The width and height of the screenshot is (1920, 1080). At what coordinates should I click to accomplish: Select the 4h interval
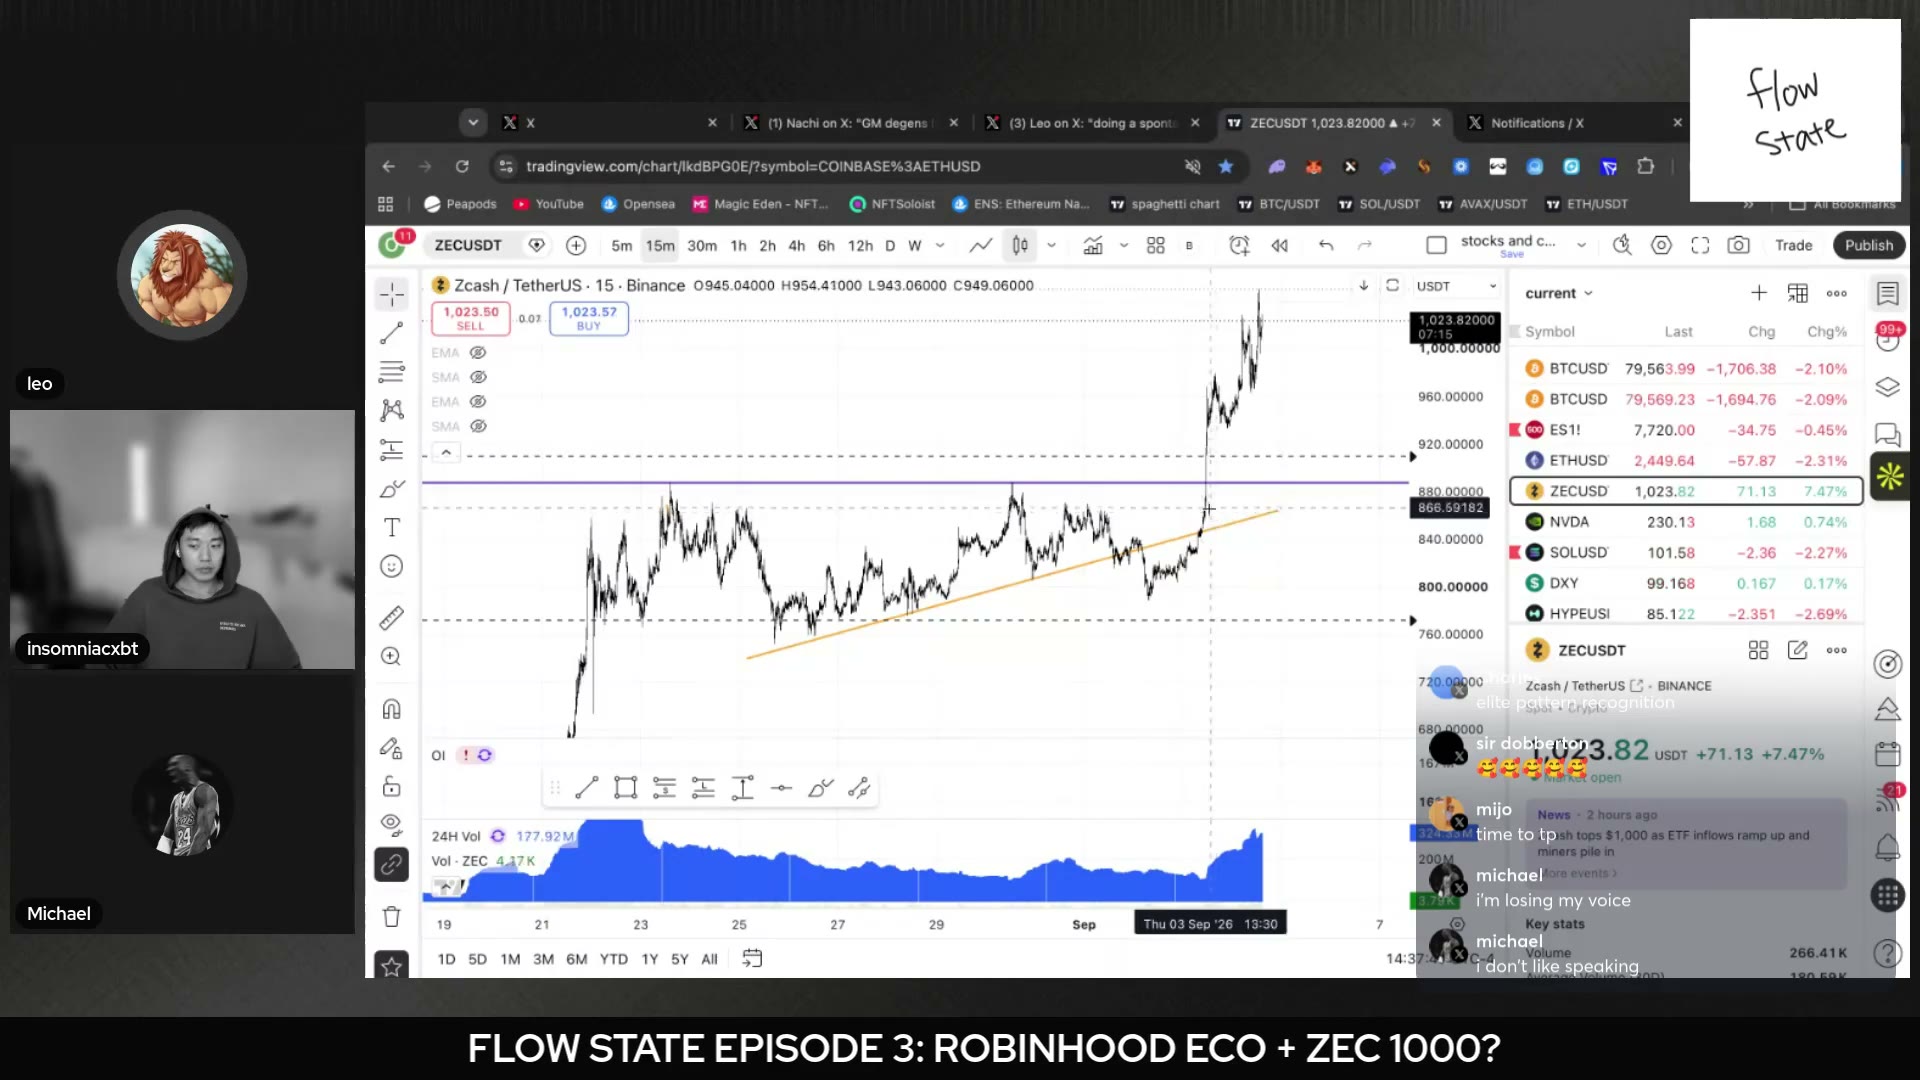coord(796,245)
